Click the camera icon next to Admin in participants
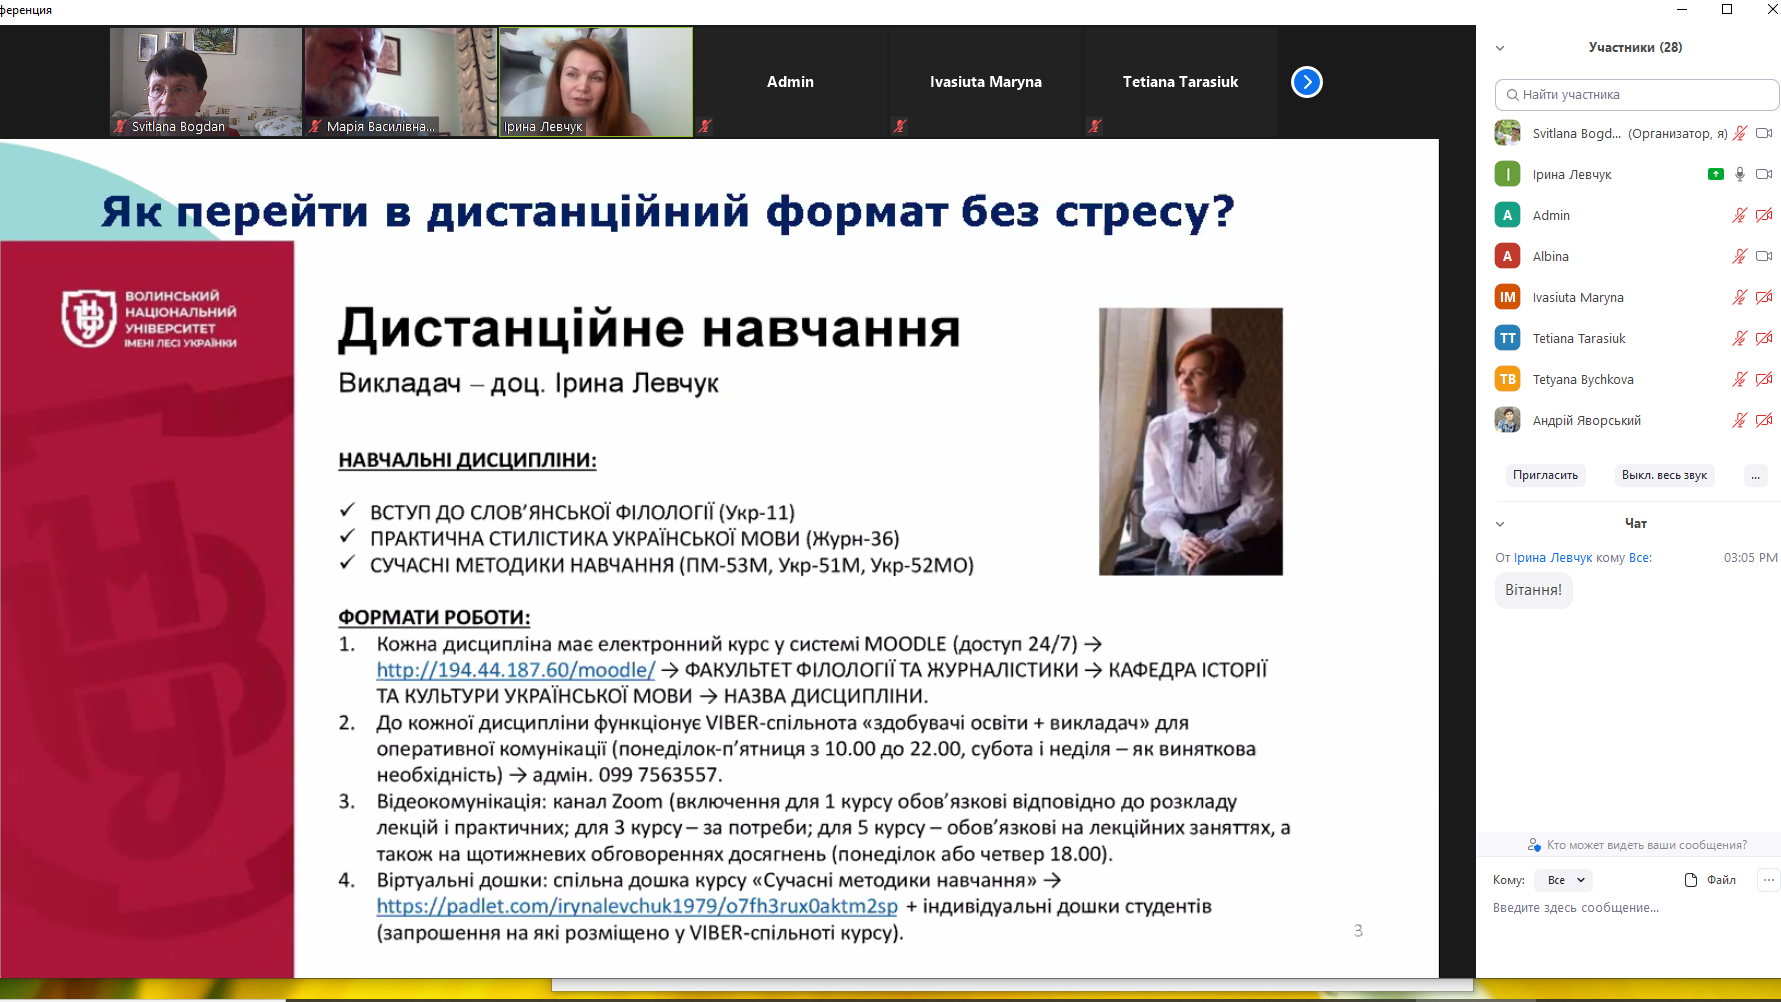The image size is (1781, 1002). [x=1764, y=214]
